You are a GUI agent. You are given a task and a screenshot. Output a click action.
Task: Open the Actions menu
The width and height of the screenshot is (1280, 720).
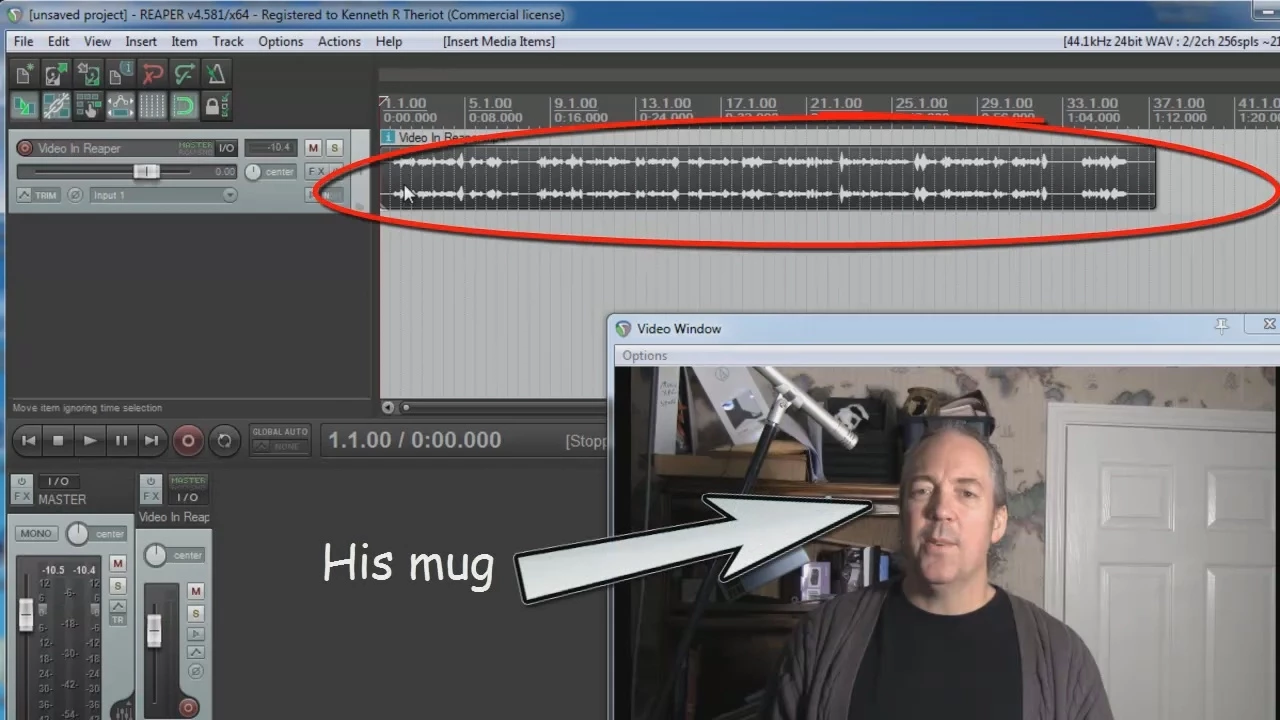(339, 41)
